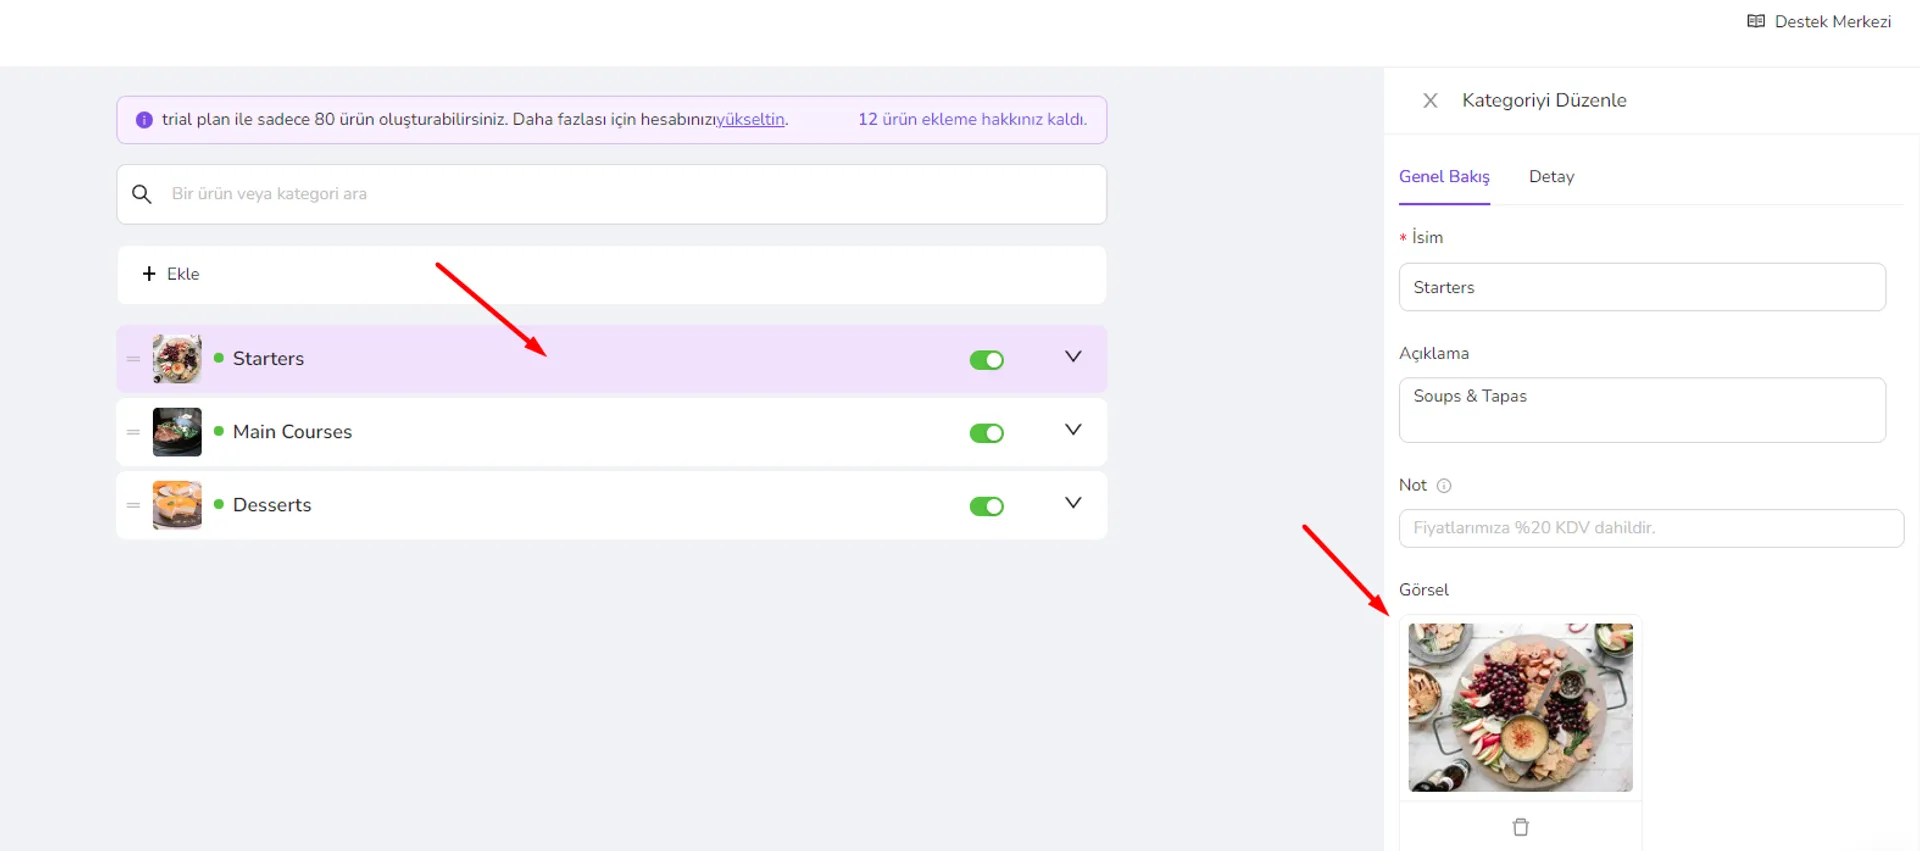1920x851 pixels.
Task: Open the yükseltin upgrade link
Action: (751, 120)
